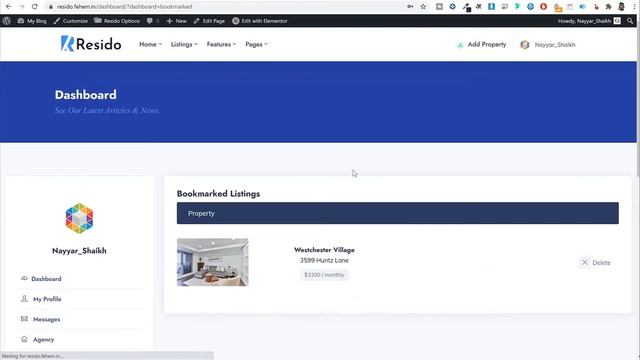The image size is (640, 360).
Task: Open the Dashboard sidebar link
Action: tap(46, 279)
